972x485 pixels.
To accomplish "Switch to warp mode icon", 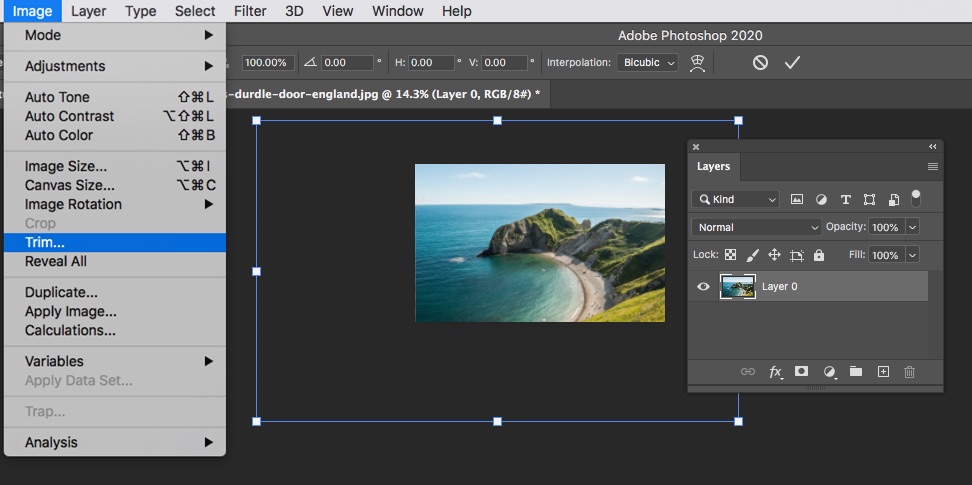I will tap(699, 62).
